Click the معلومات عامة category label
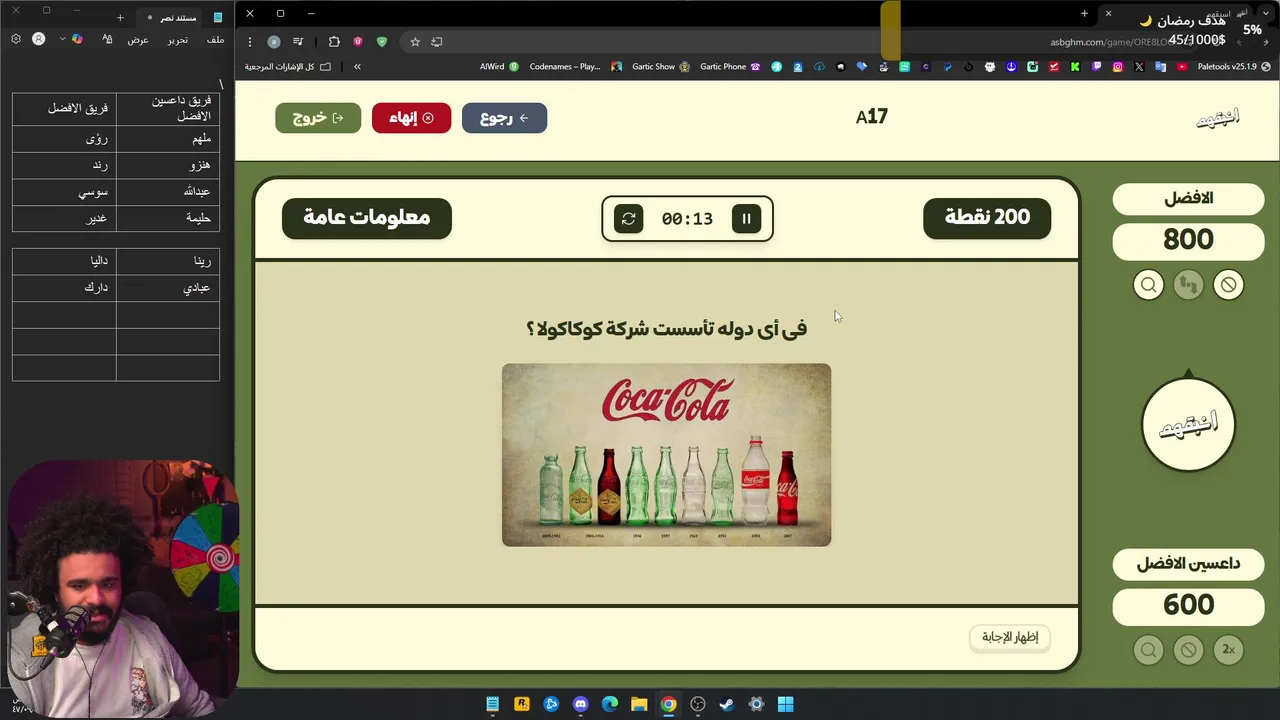This screenshot has height=720, width=1280. click(x=367, y=218)
